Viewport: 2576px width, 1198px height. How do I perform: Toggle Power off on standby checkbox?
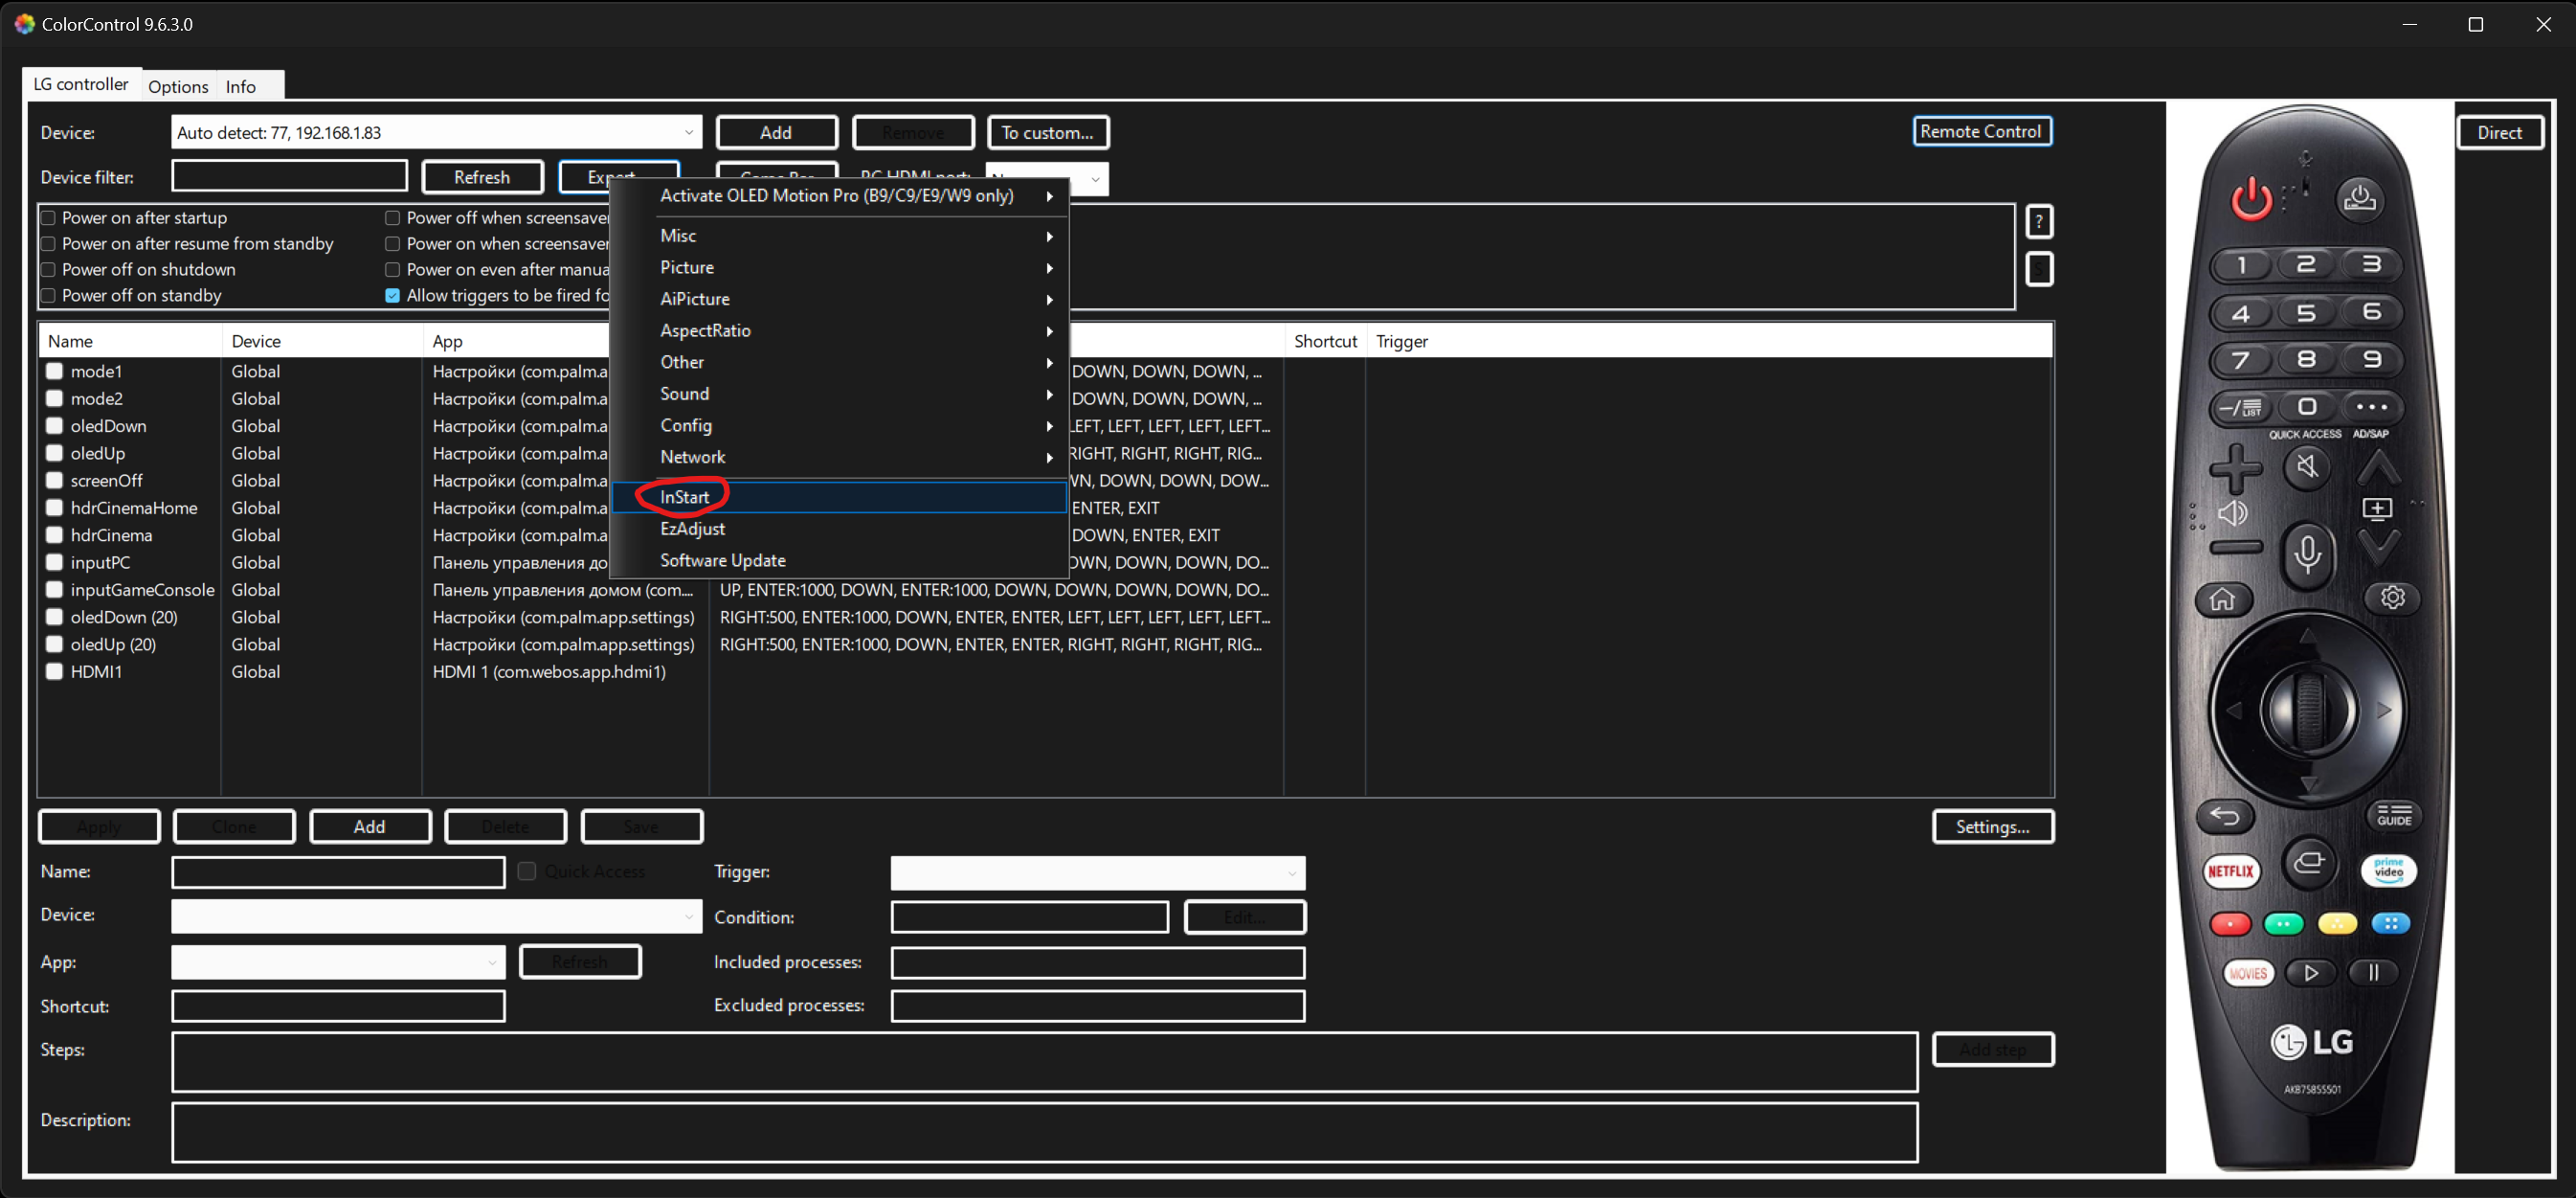(48, 296)
